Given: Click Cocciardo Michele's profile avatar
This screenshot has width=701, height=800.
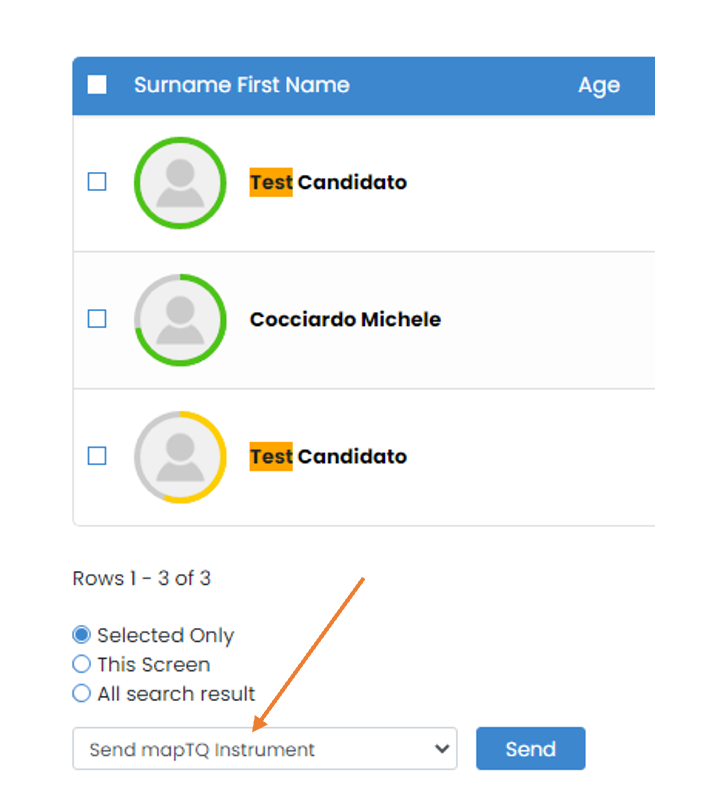Looking at the screenshot, I should (180, 319).
